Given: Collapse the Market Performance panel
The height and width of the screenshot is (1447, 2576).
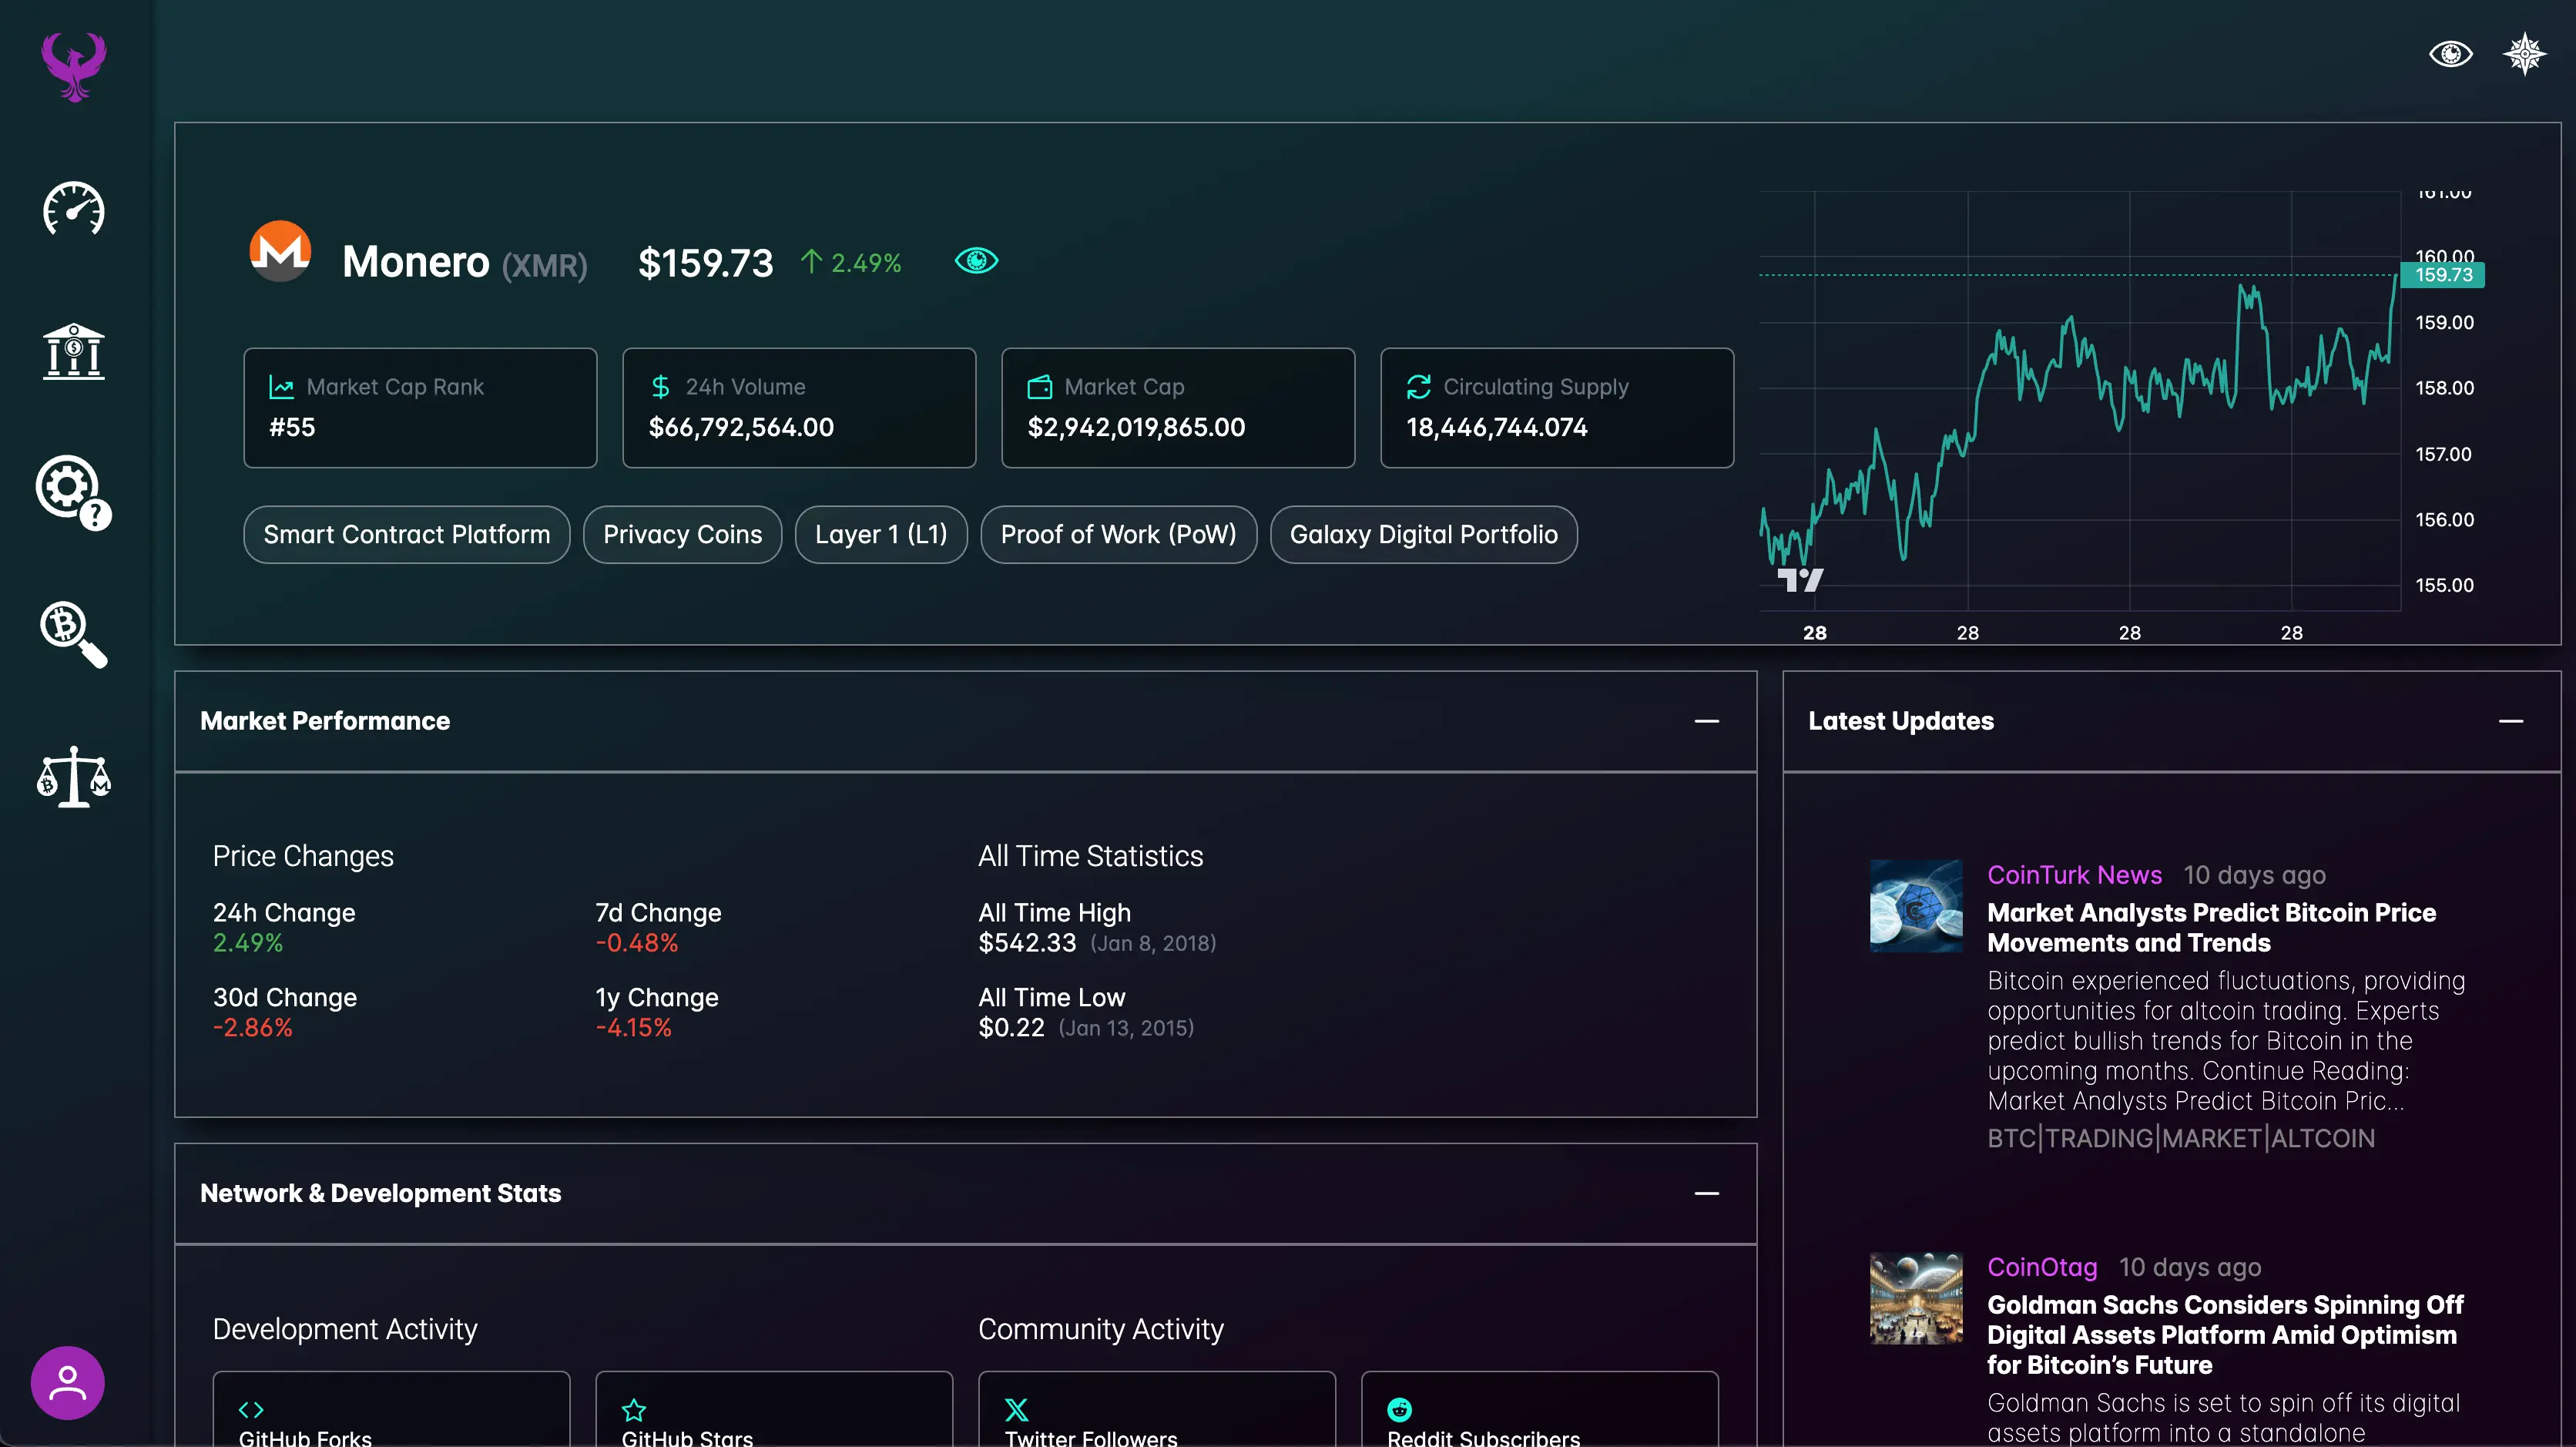Looking at the screenshot, I should coord(1707,721).
